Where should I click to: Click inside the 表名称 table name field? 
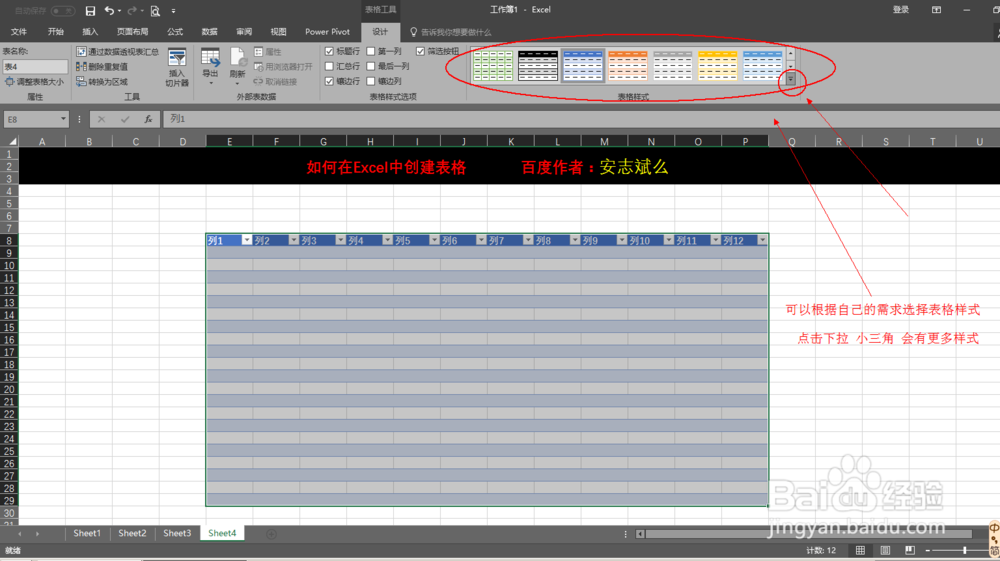(35, 66)
